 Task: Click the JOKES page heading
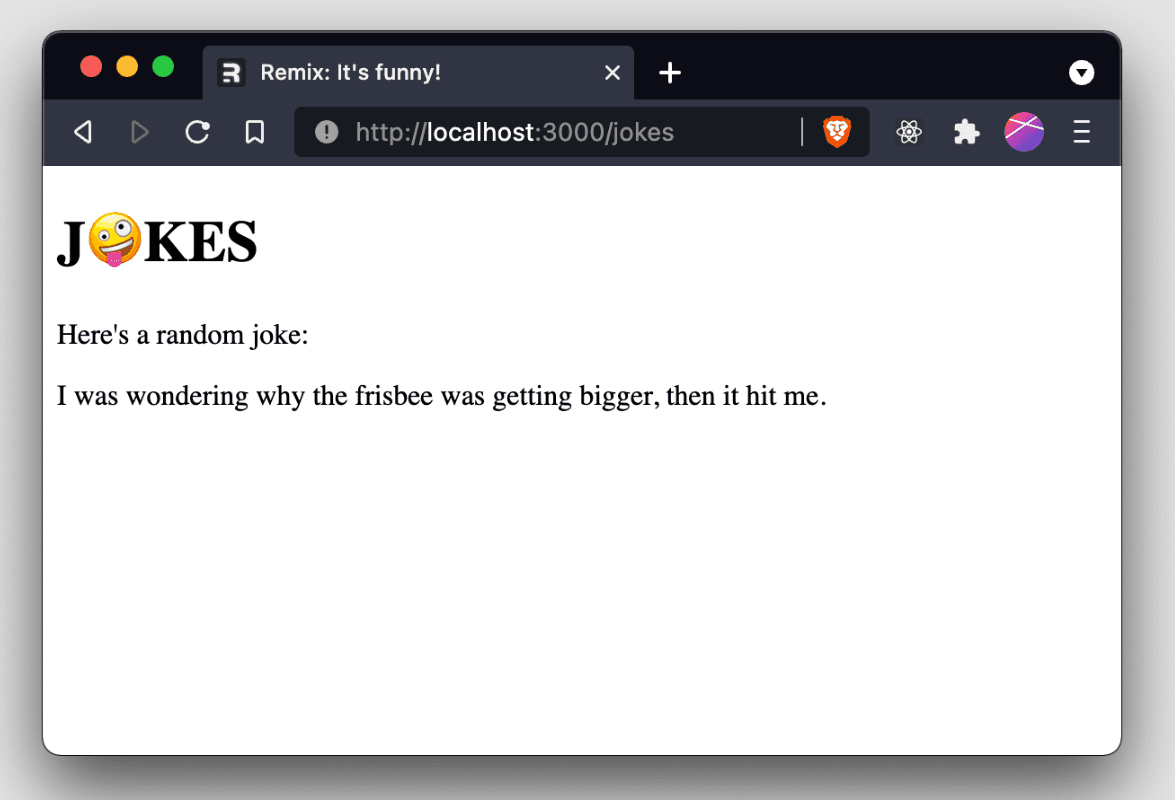[157, 240]
